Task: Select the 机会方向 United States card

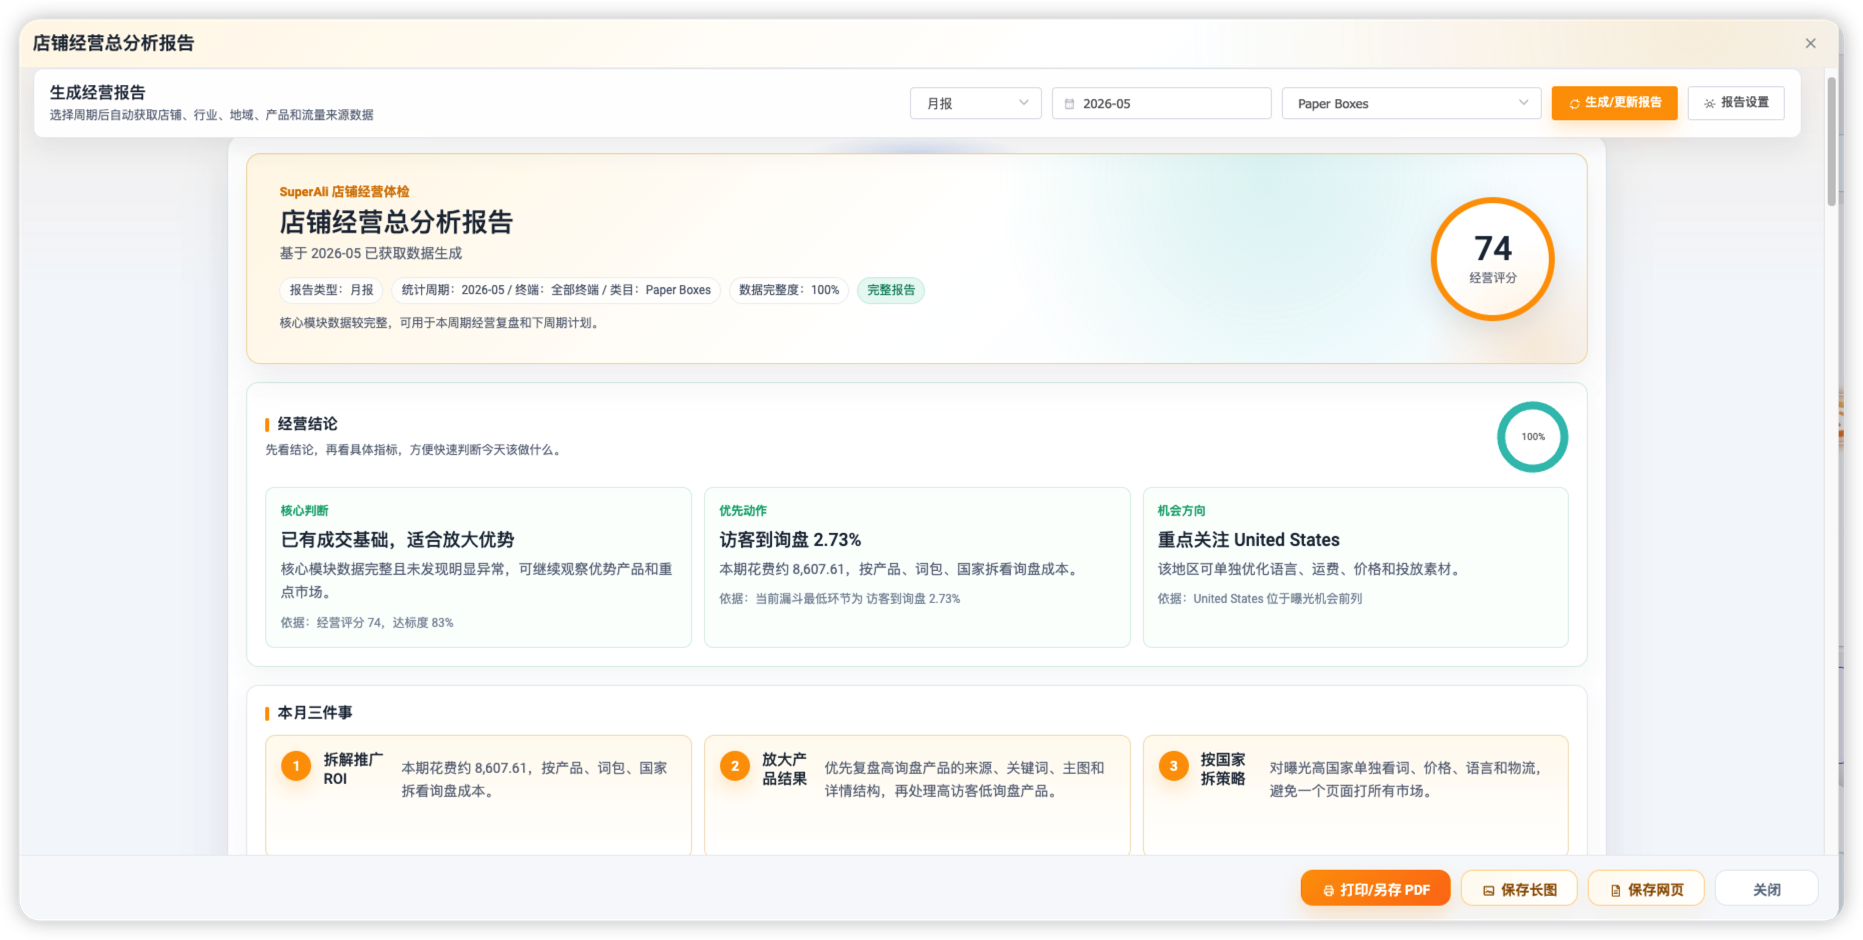Action: coord(1355,567)
